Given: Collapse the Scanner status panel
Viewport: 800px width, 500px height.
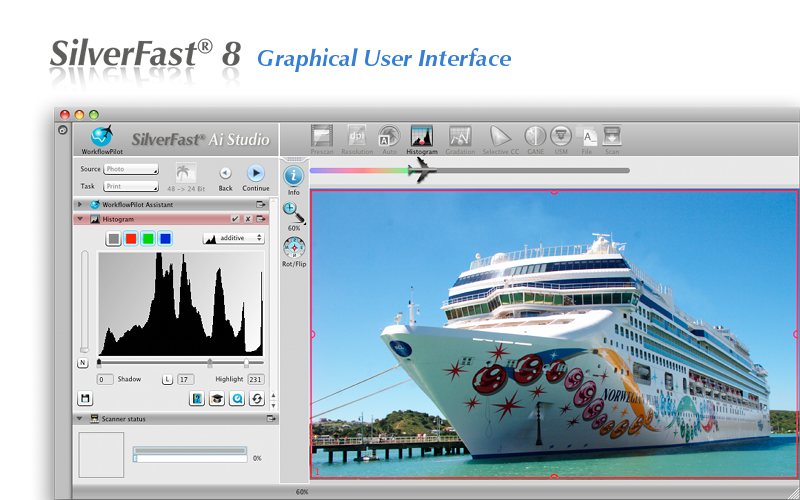Looking at the screenshot, I should pos(80,419).
